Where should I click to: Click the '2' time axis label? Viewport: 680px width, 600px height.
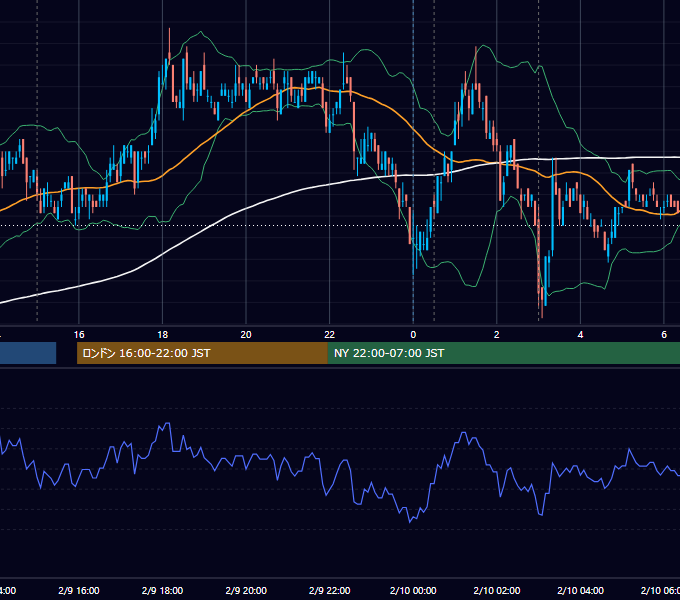click(497, 335)
